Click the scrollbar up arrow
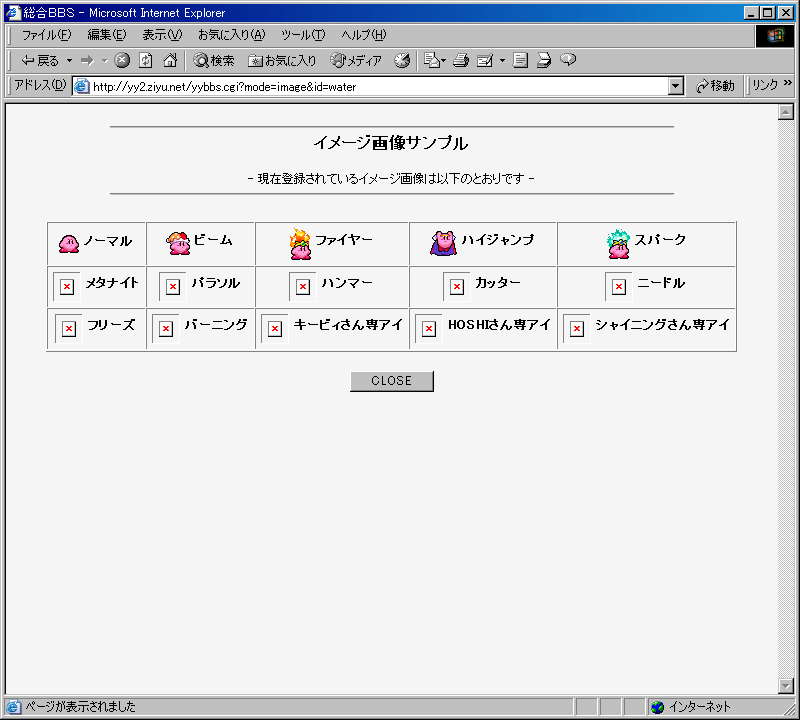 pyautogui.click(x=786, y=112)
